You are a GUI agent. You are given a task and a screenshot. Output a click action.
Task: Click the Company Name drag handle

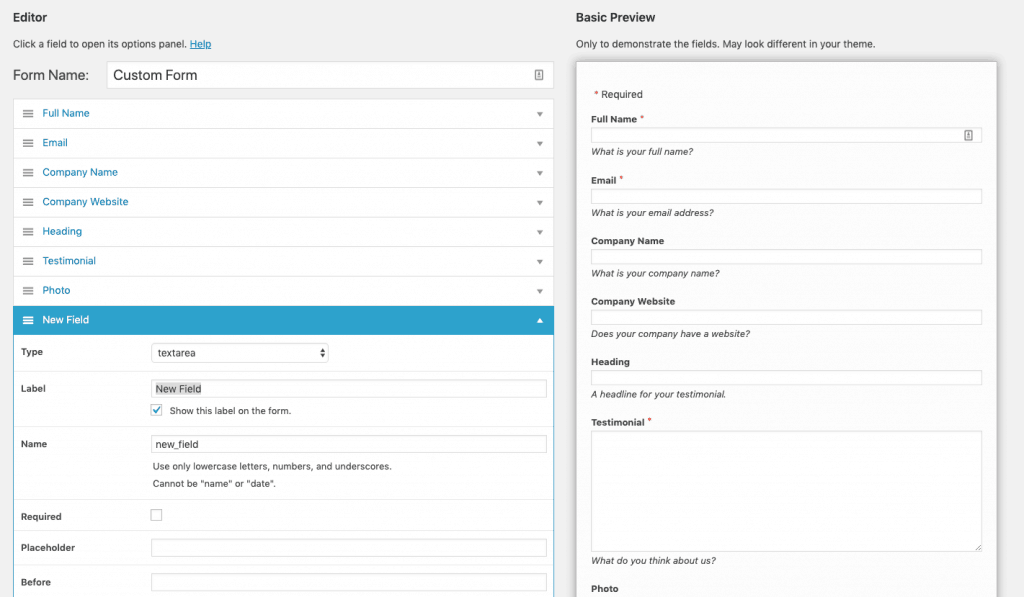point(26,172)
